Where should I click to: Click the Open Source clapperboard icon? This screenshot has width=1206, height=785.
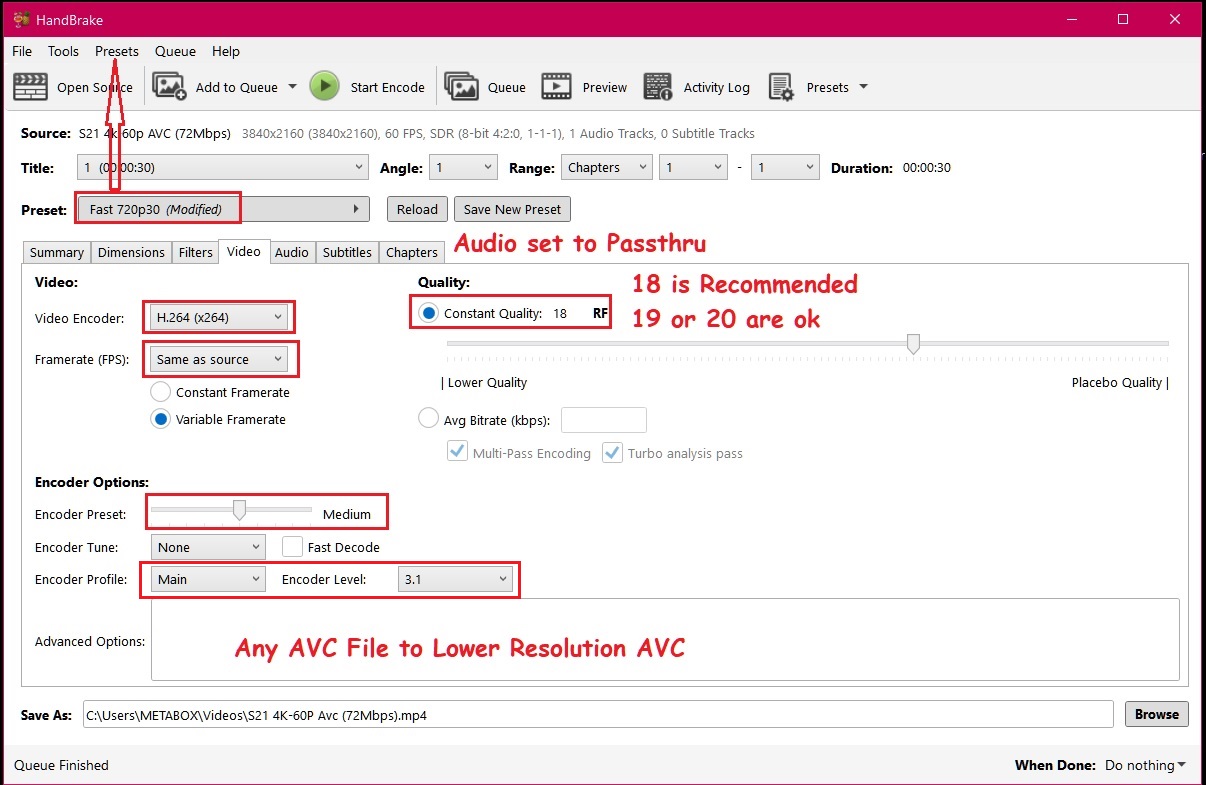point(30,87)
